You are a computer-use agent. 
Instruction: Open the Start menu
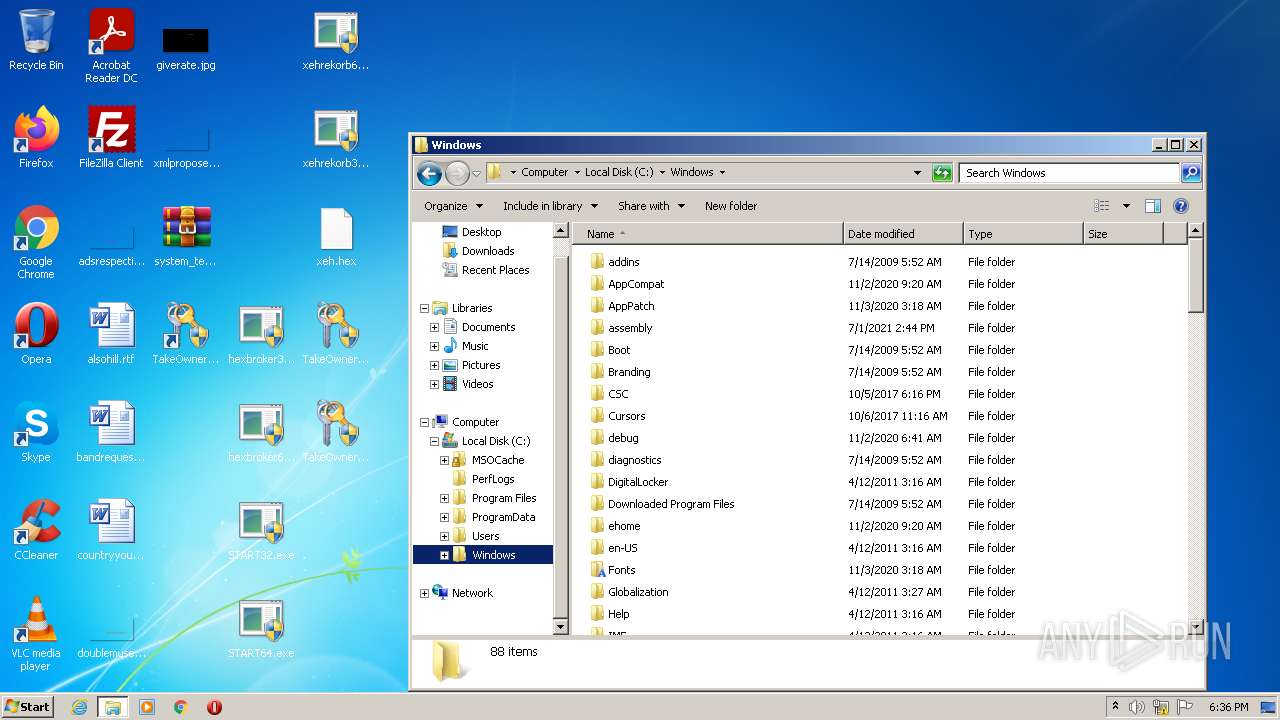coord(27,707)
